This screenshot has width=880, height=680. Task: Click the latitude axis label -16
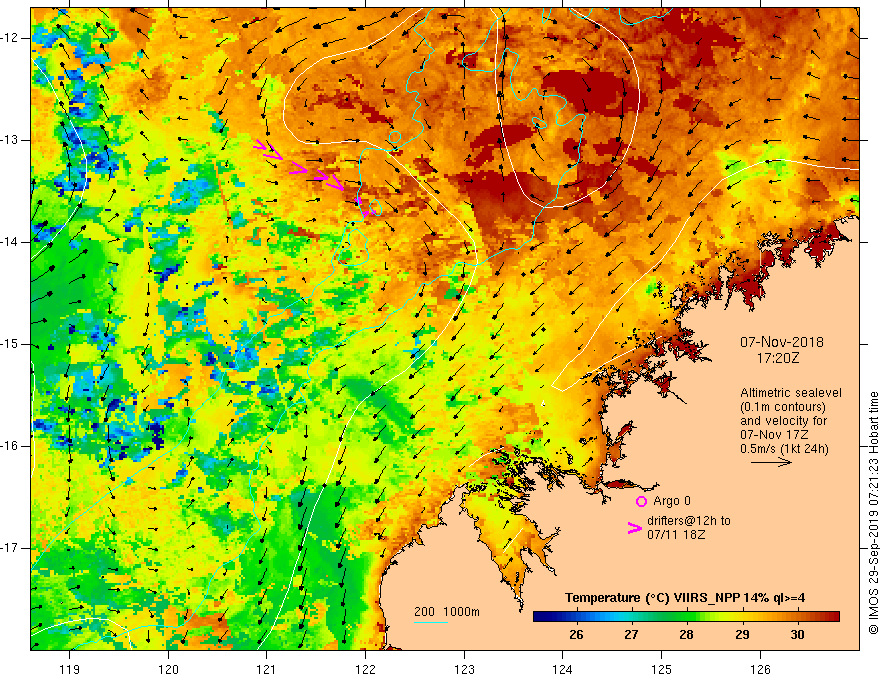10,446
